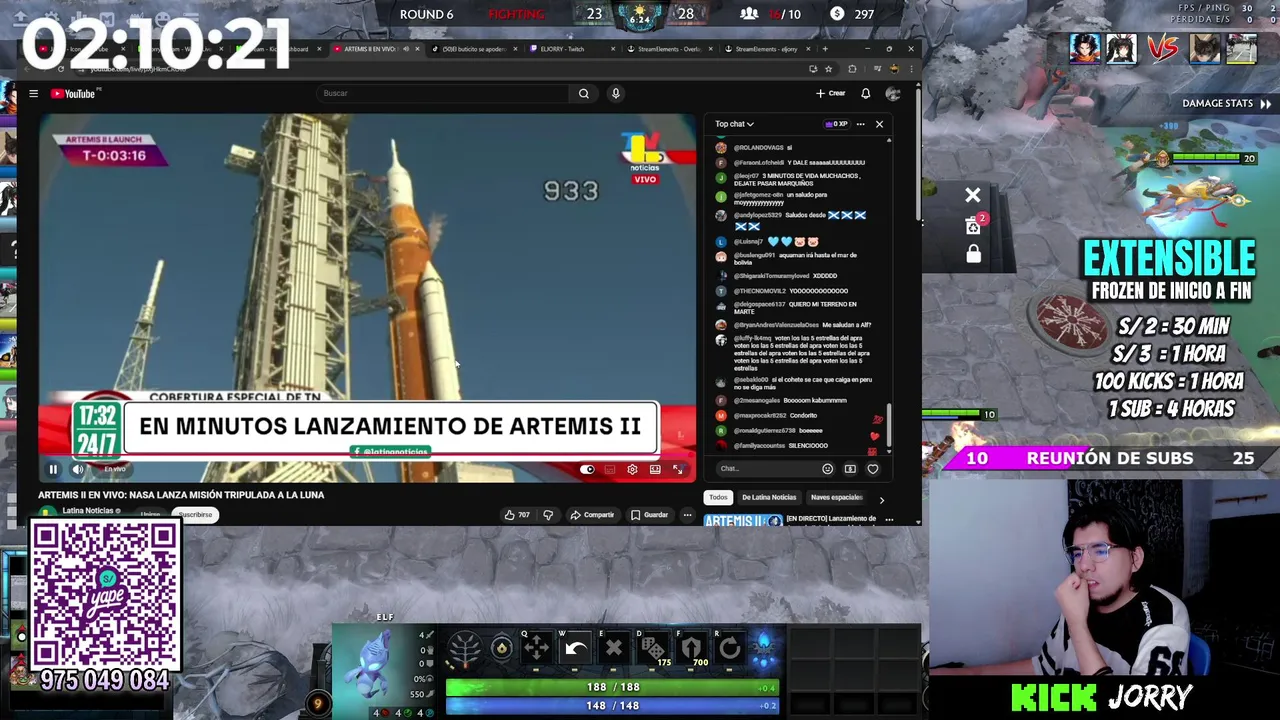Open the game icon with red 2 badge
This screenshot has width=1280, height=720.
975,224
